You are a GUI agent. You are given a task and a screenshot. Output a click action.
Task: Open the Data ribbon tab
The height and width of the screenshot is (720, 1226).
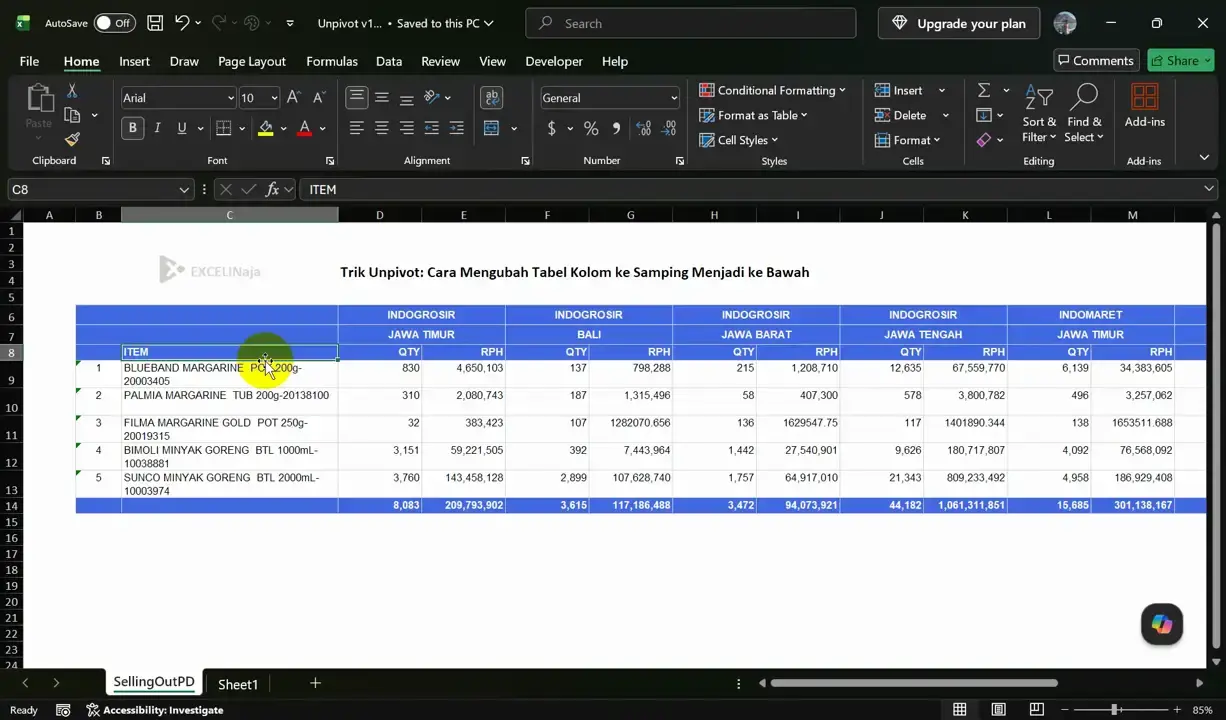coord(389,61)
